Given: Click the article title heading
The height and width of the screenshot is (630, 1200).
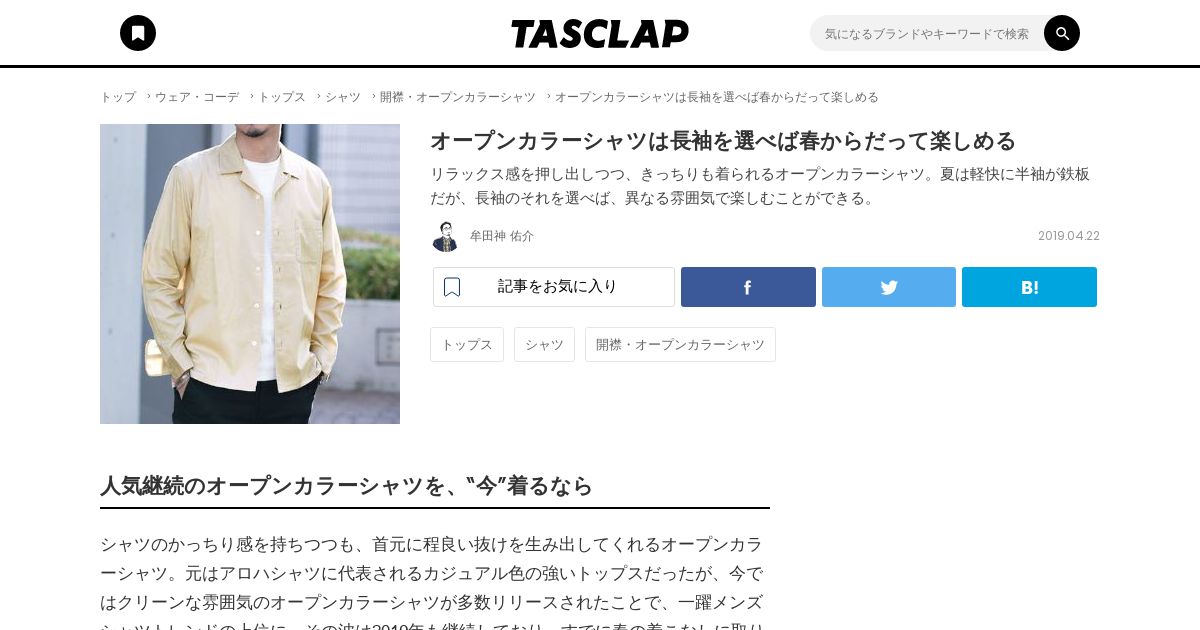Looking at the screenshot, I should pos(723,140).
